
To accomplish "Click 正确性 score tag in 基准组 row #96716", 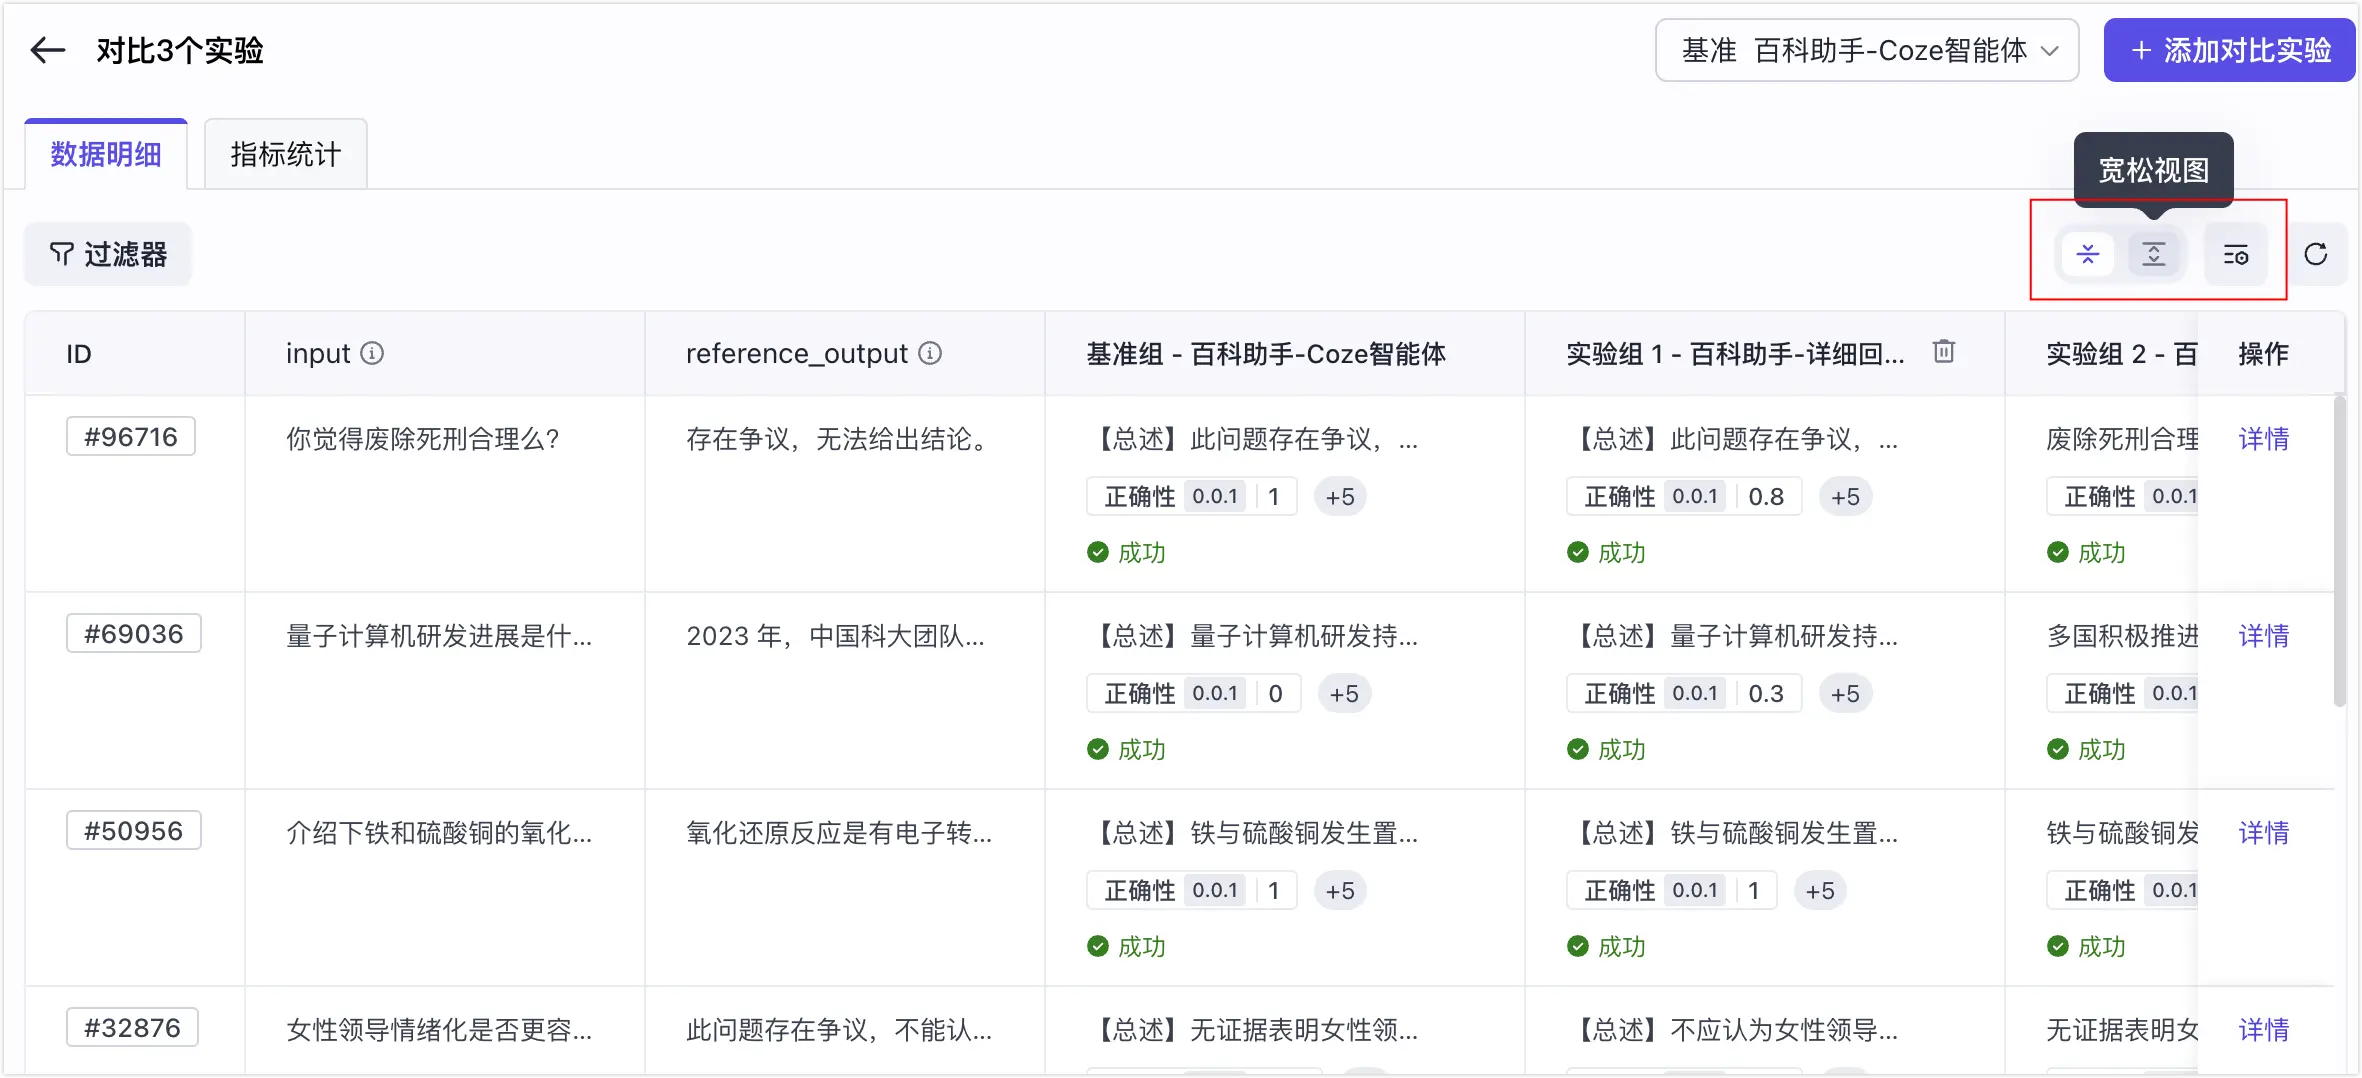I will tap(1192, 496).
